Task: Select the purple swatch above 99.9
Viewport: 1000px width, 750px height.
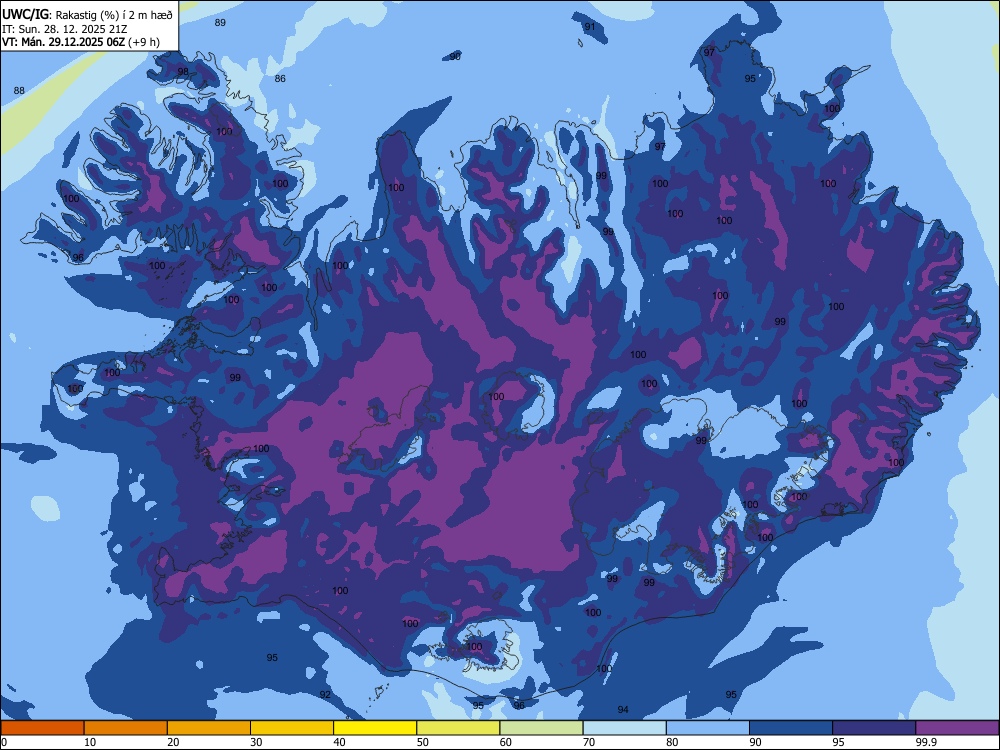Action: pos(957,728)
